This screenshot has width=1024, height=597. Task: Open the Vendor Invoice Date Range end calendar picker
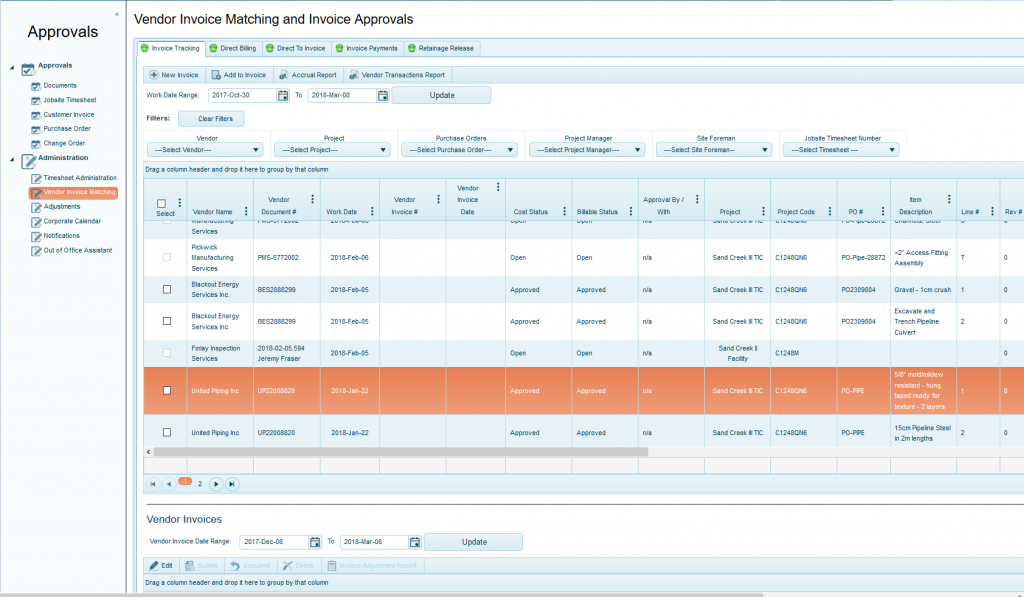(414, 541)
